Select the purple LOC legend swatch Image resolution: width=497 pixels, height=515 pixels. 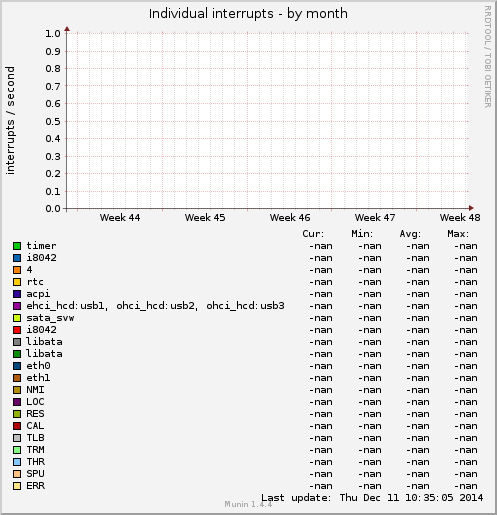tap(17, 402)
